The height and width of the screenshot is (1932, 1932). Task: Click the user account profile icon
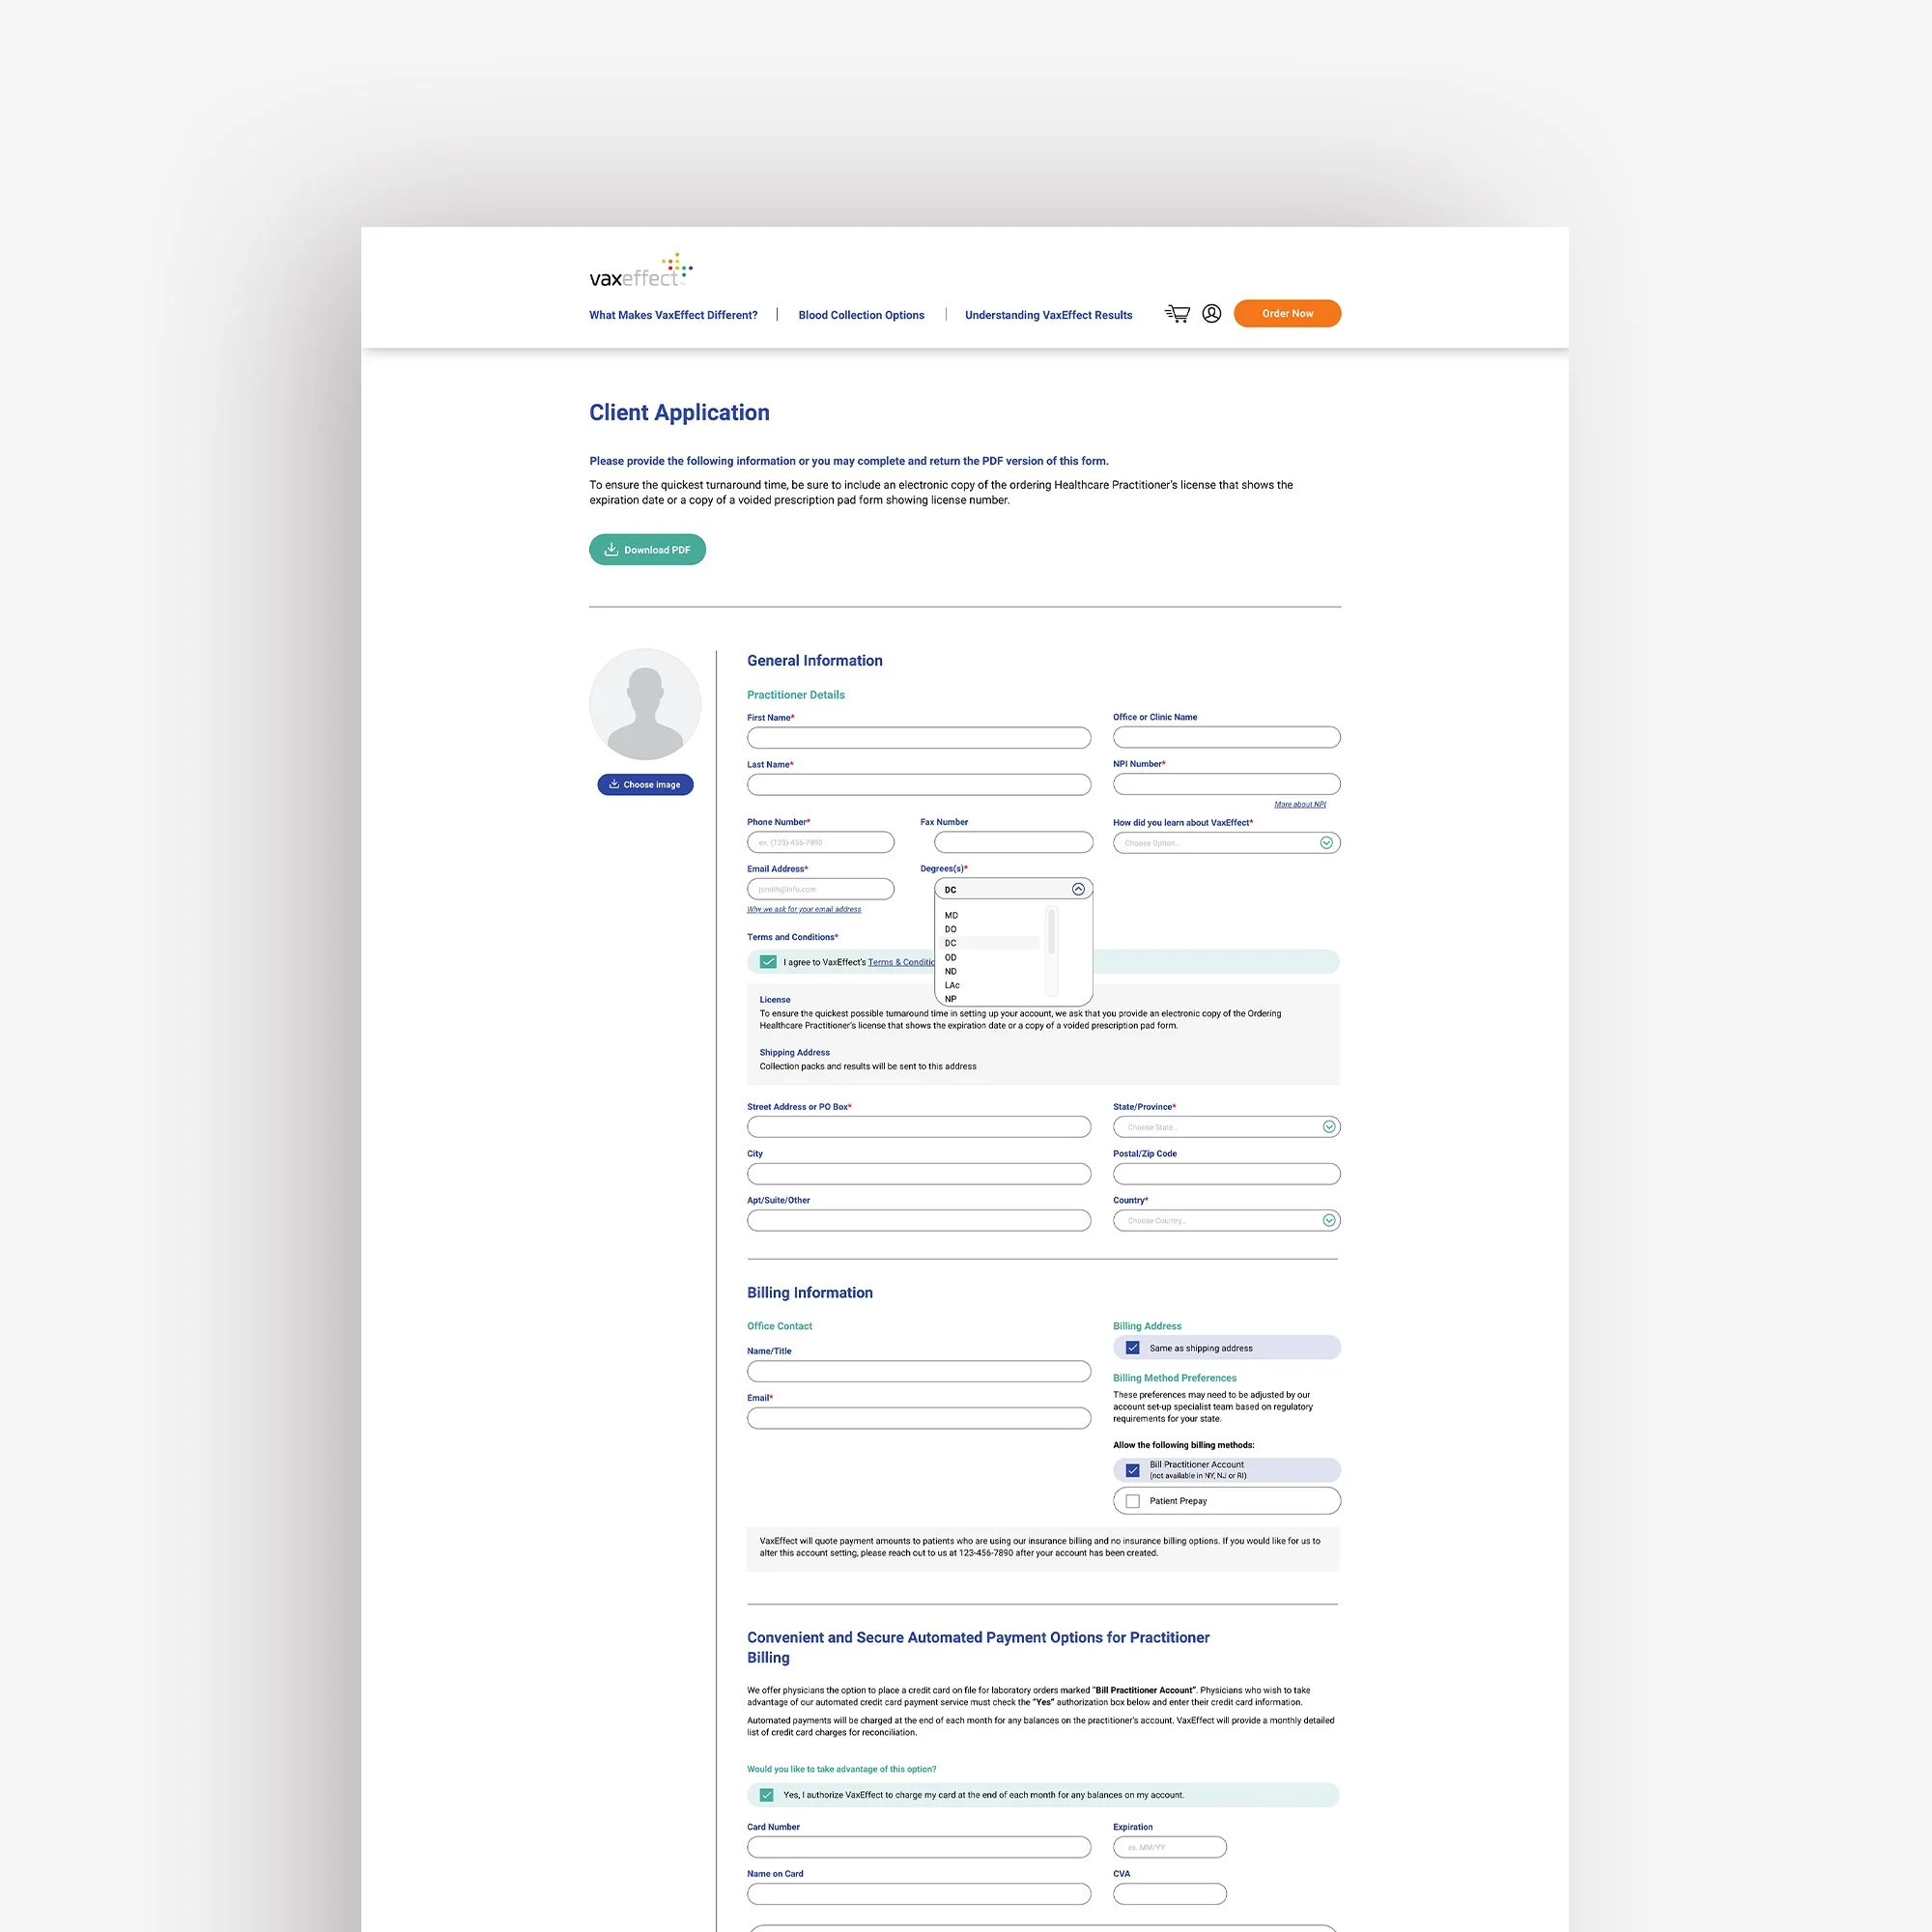(1211, 314)
